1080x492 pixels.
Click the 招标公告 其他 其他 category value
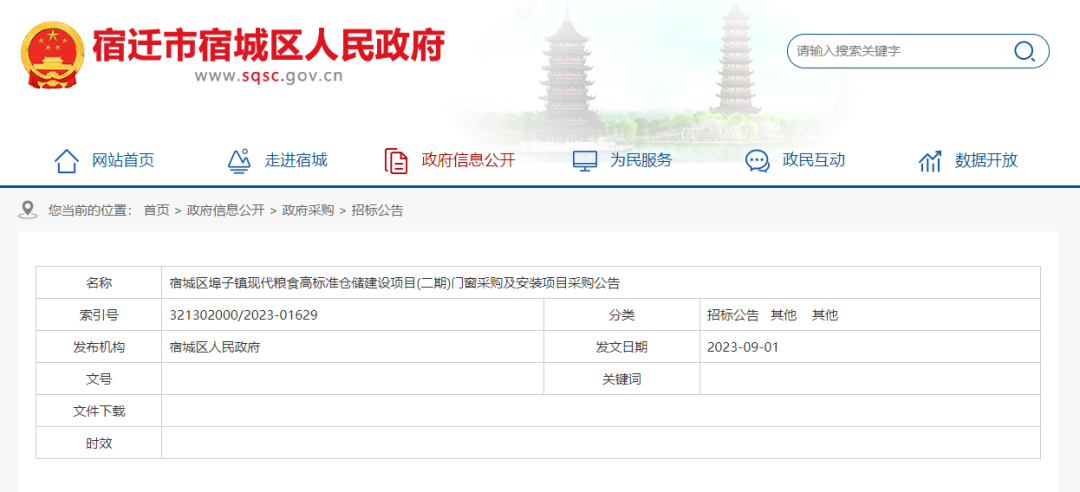coord(772,315)
